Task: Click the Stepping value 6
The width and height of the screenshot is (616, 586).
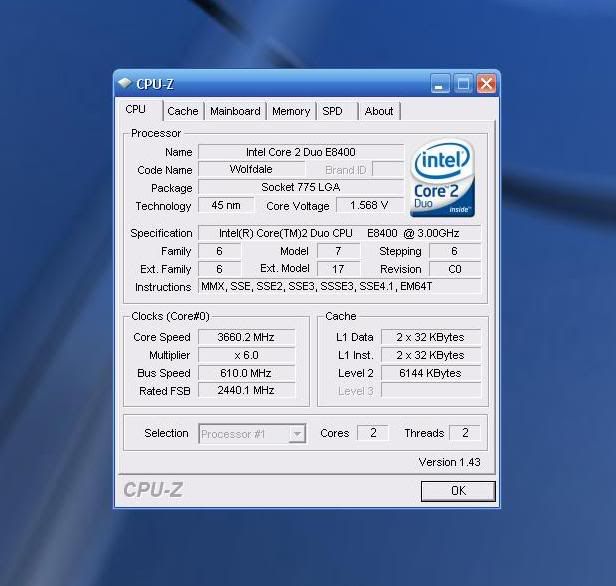Action: (455, 251)
